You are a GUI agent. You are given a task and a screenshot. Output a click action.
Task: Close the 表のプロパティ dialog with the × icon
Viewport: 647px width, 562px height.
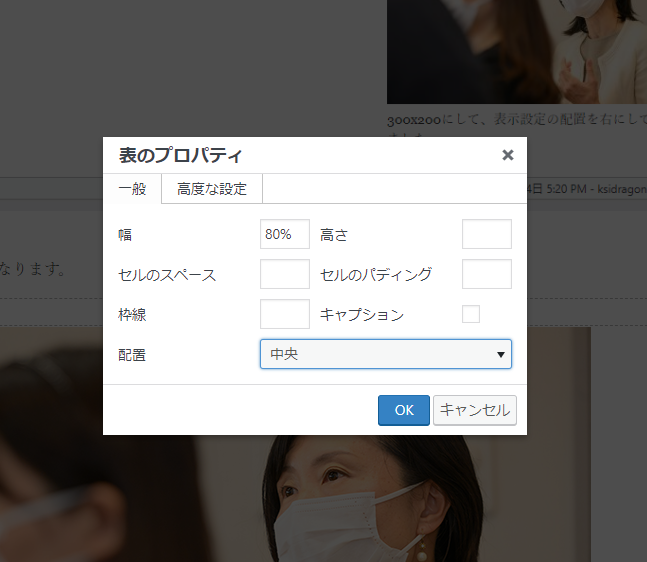pos(507,155)
